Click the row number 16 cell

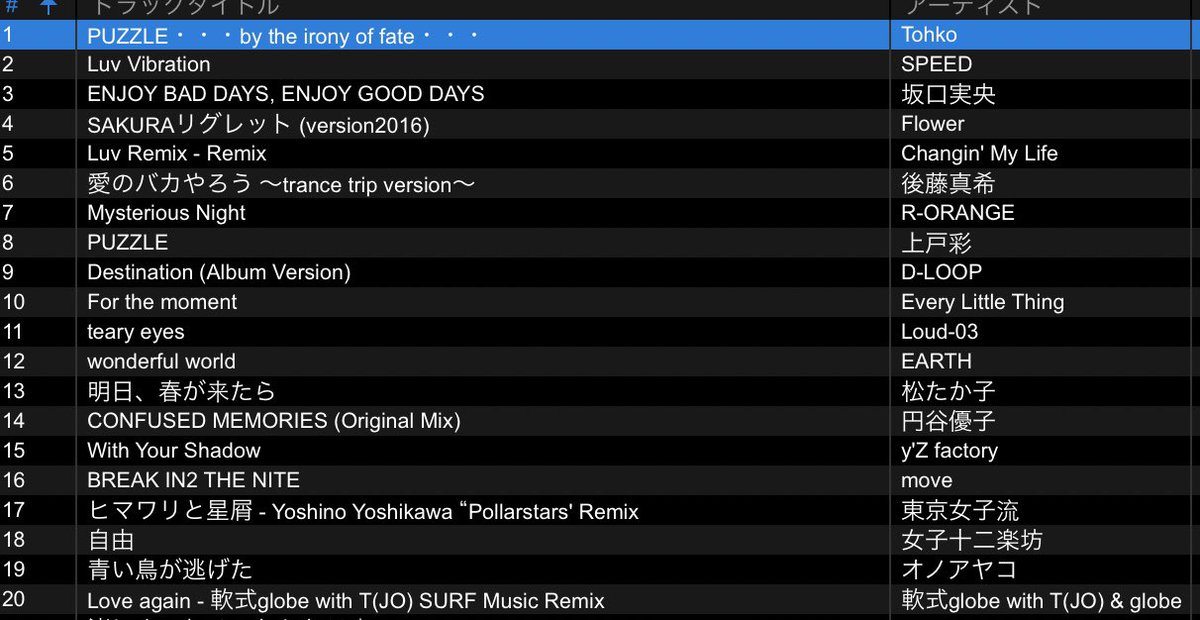(13, 480)
